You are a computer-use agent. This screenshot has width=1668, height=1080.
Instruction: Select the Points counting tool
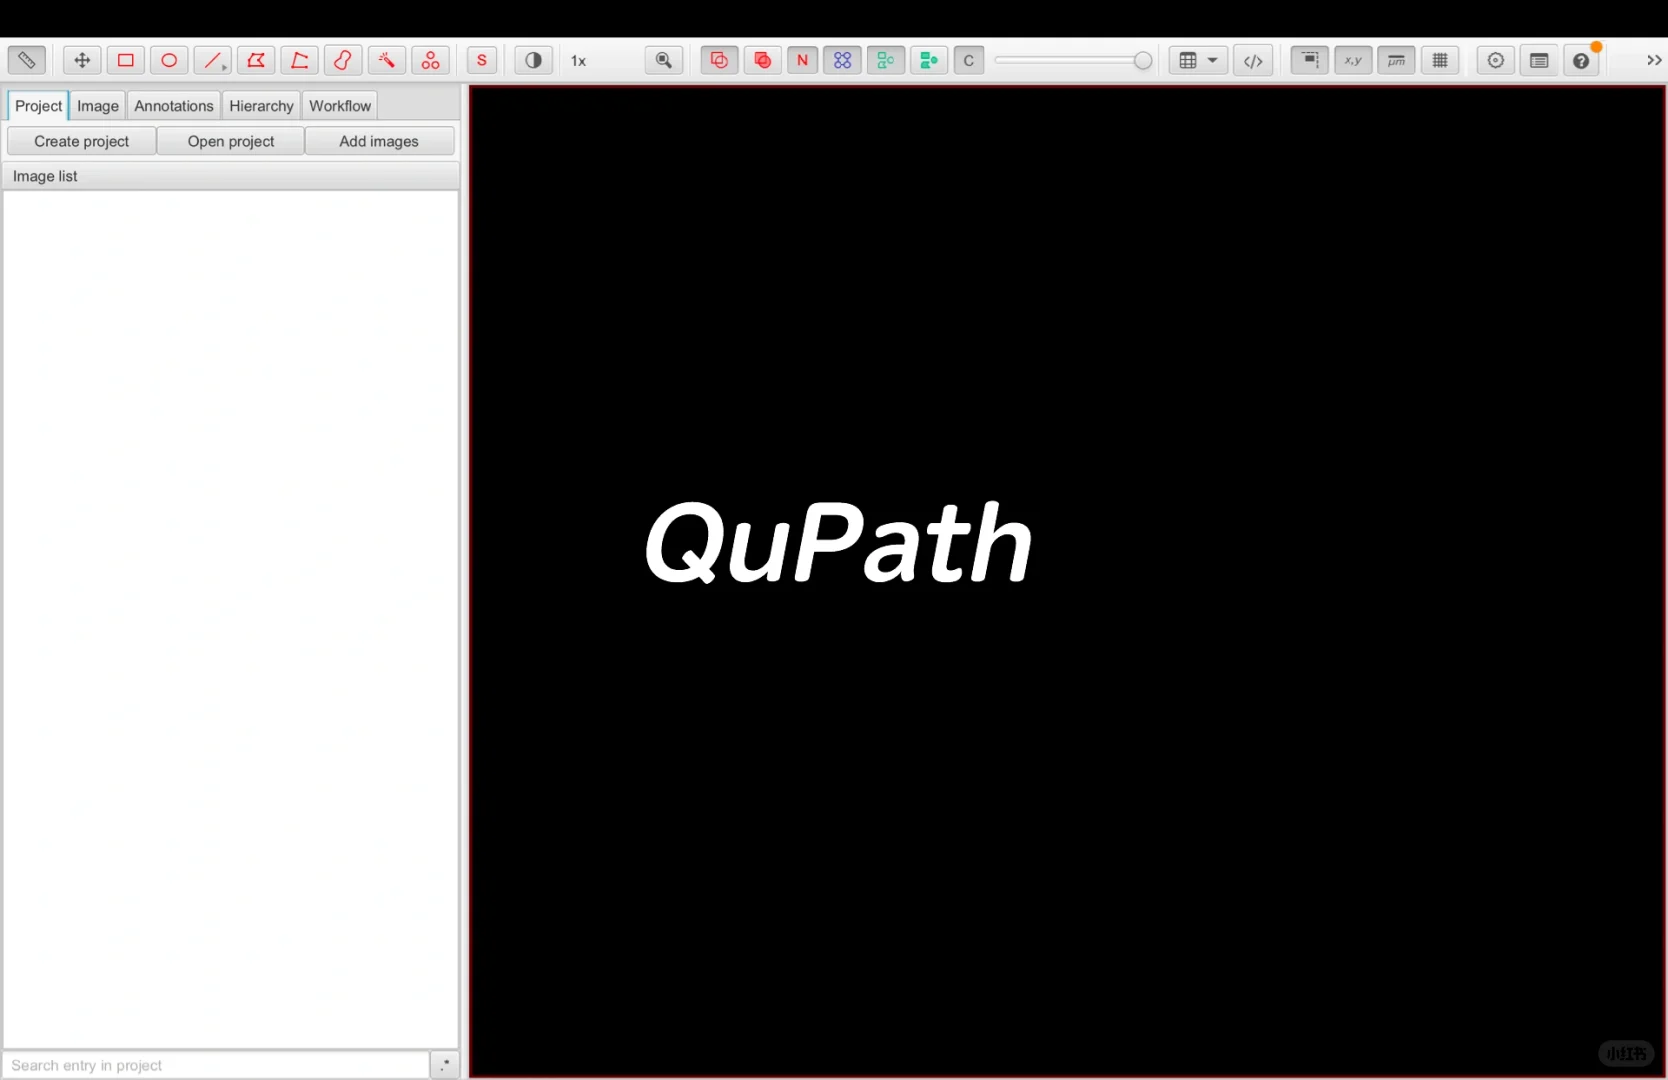430,61
